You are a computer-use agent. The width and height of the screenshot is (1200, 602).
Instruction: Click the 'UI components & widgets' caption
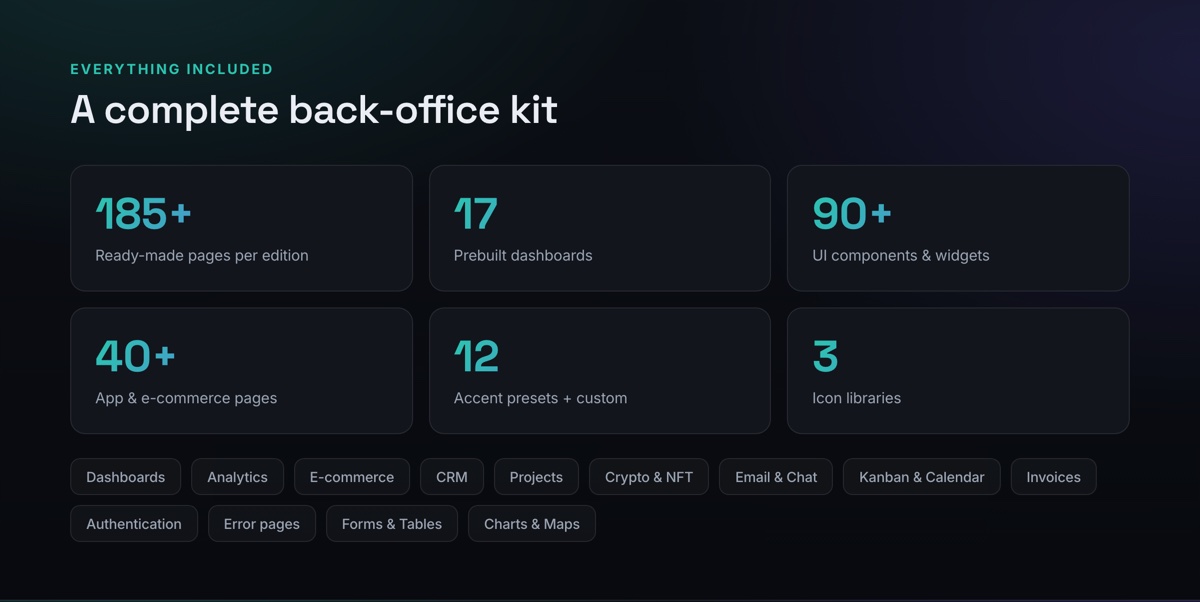click(901, 255)
